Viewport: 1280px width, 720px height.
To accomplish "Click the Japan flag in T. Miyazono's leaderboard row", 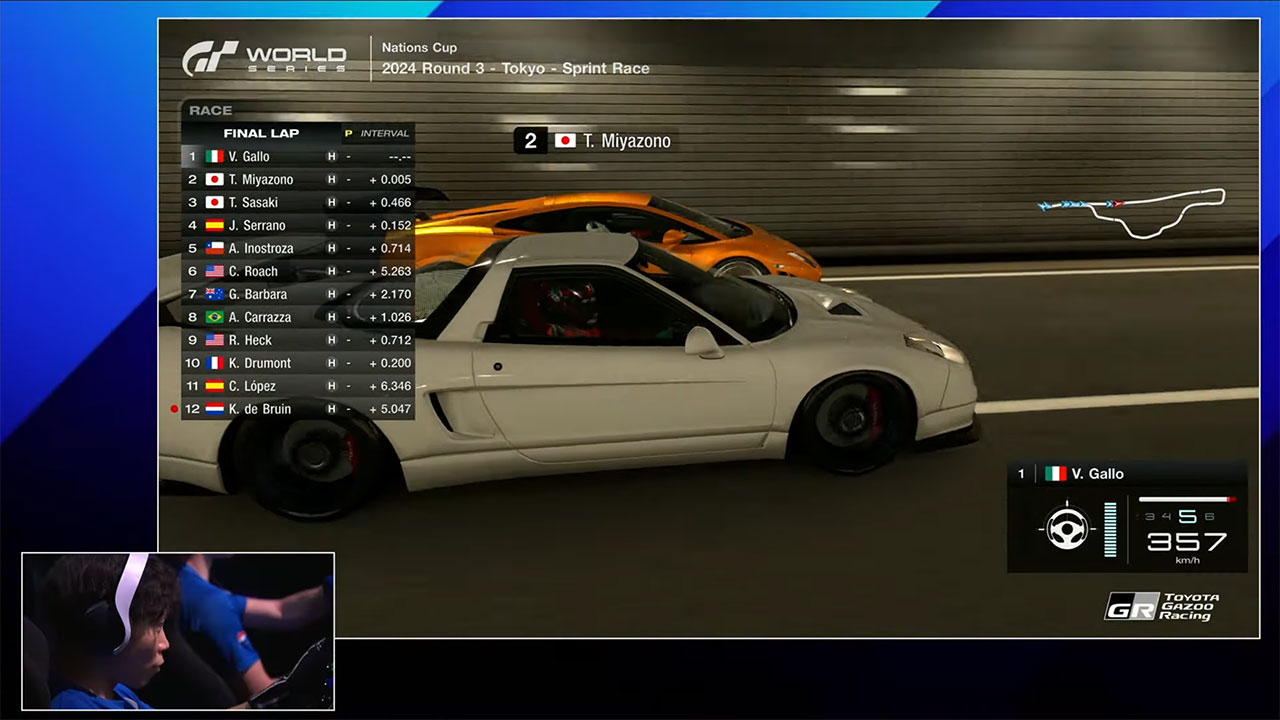I will [214, 180].
